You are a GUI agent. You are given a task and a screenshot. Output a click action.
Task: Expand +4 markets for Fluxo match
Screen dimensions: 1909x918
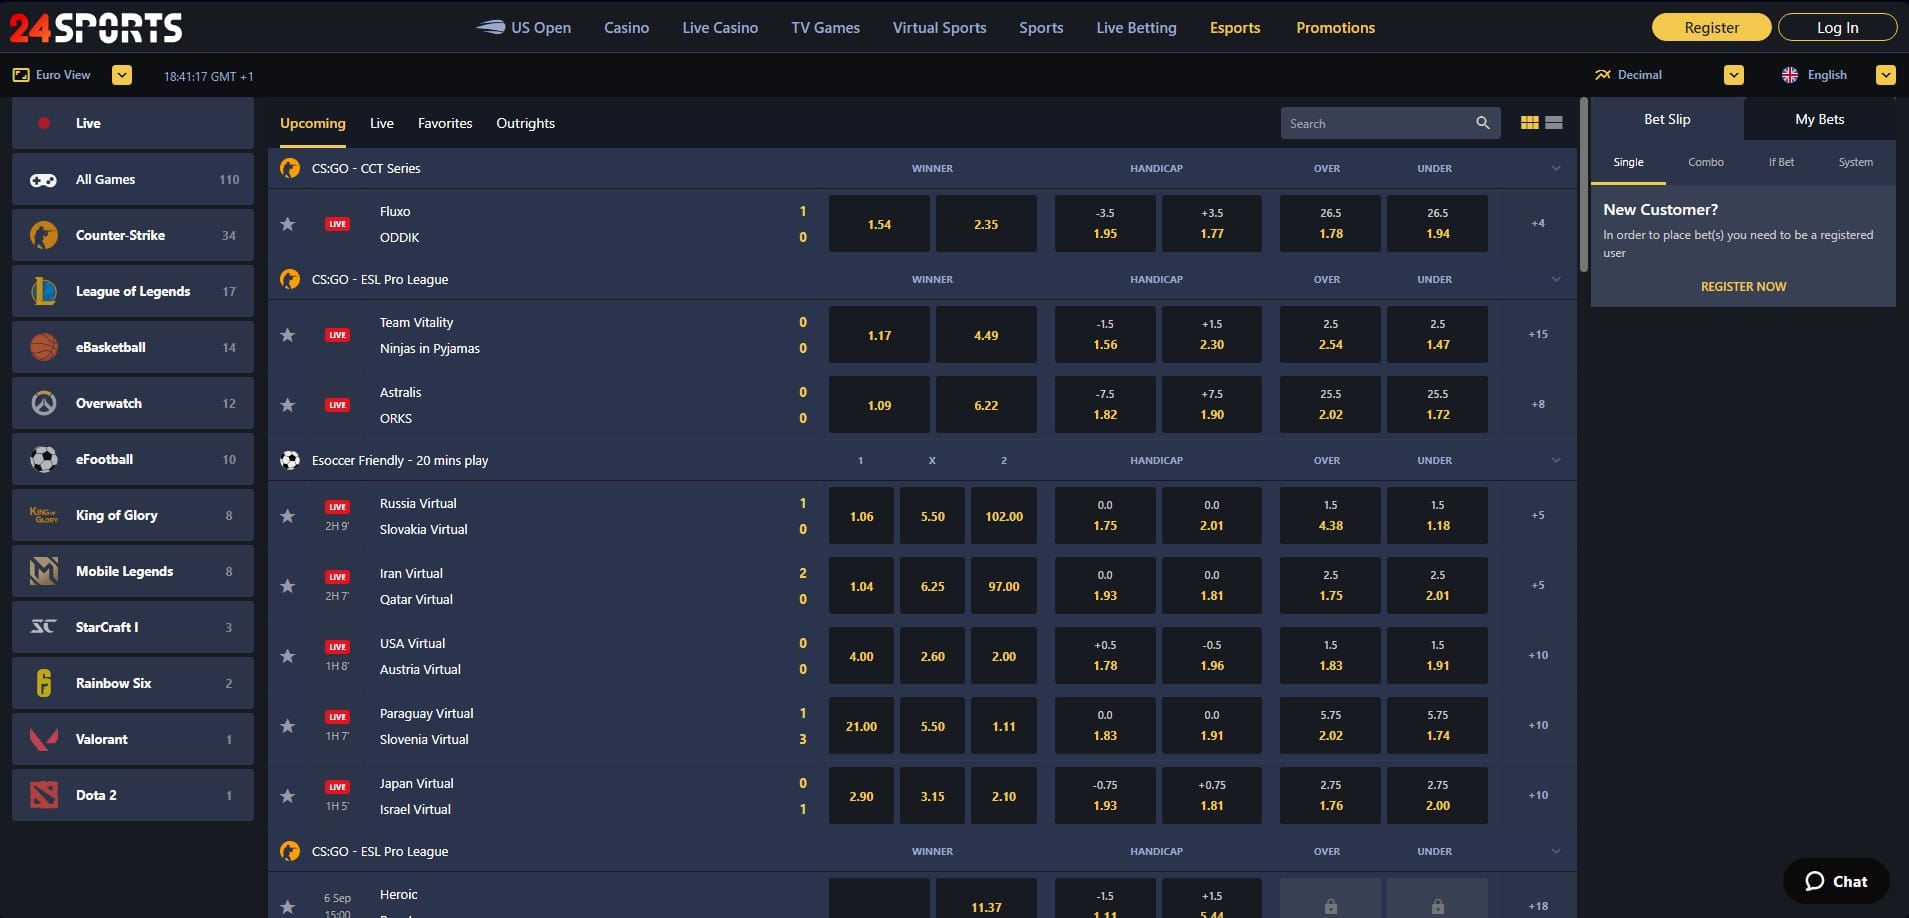click(1538, 223)
